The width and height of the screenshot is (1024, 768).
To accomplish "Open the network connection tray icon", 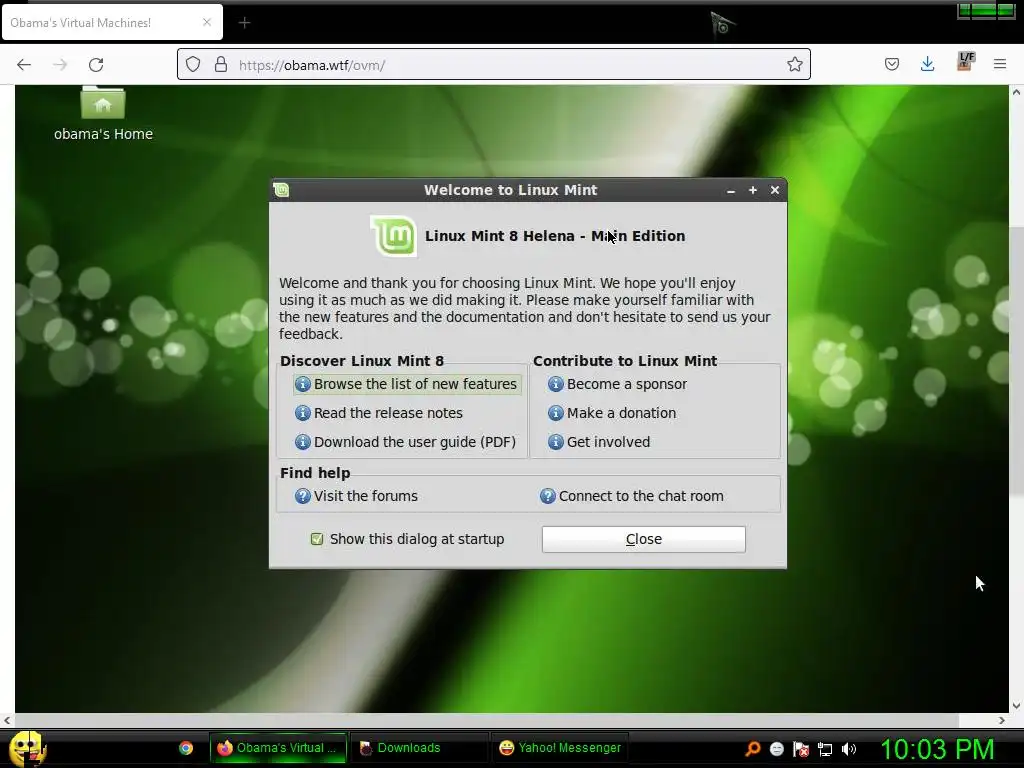I will pos(825,749).
